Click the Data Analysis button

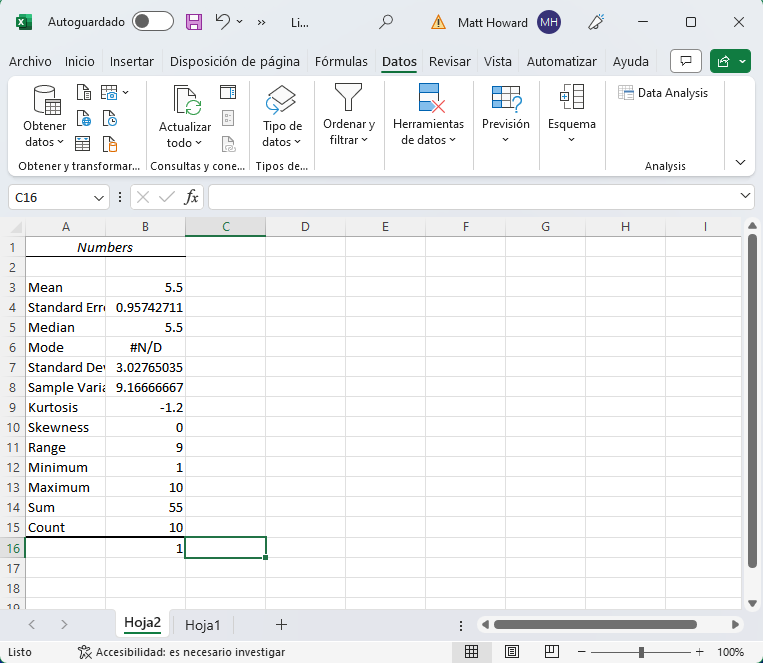pos(663,93)
